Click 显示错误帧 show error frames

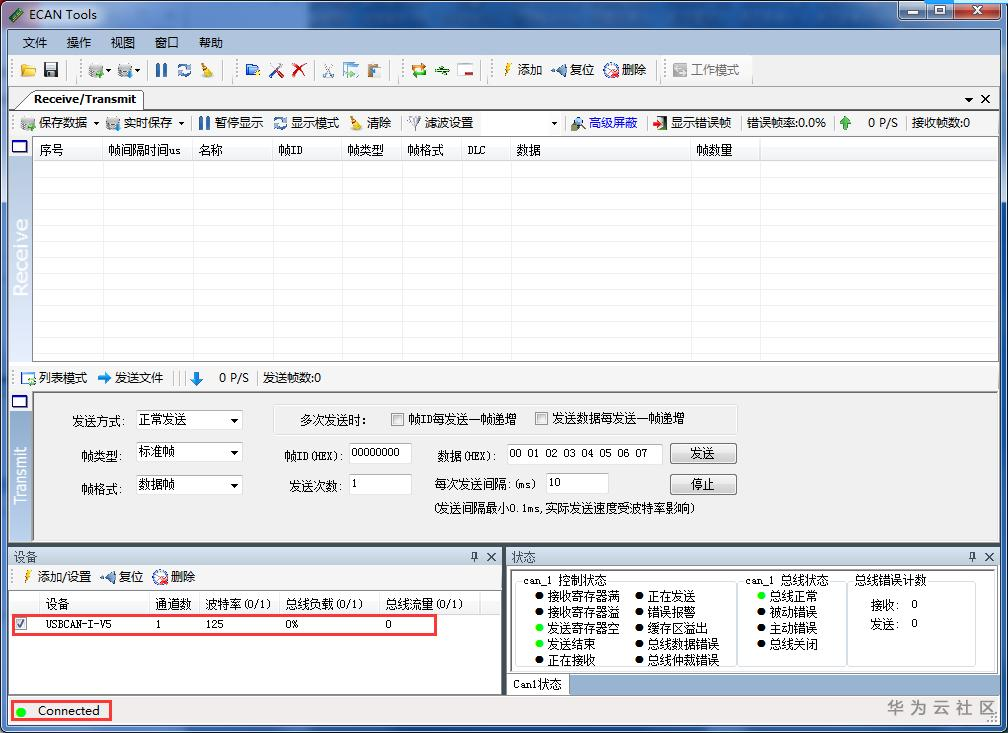(x=692, y=123)
